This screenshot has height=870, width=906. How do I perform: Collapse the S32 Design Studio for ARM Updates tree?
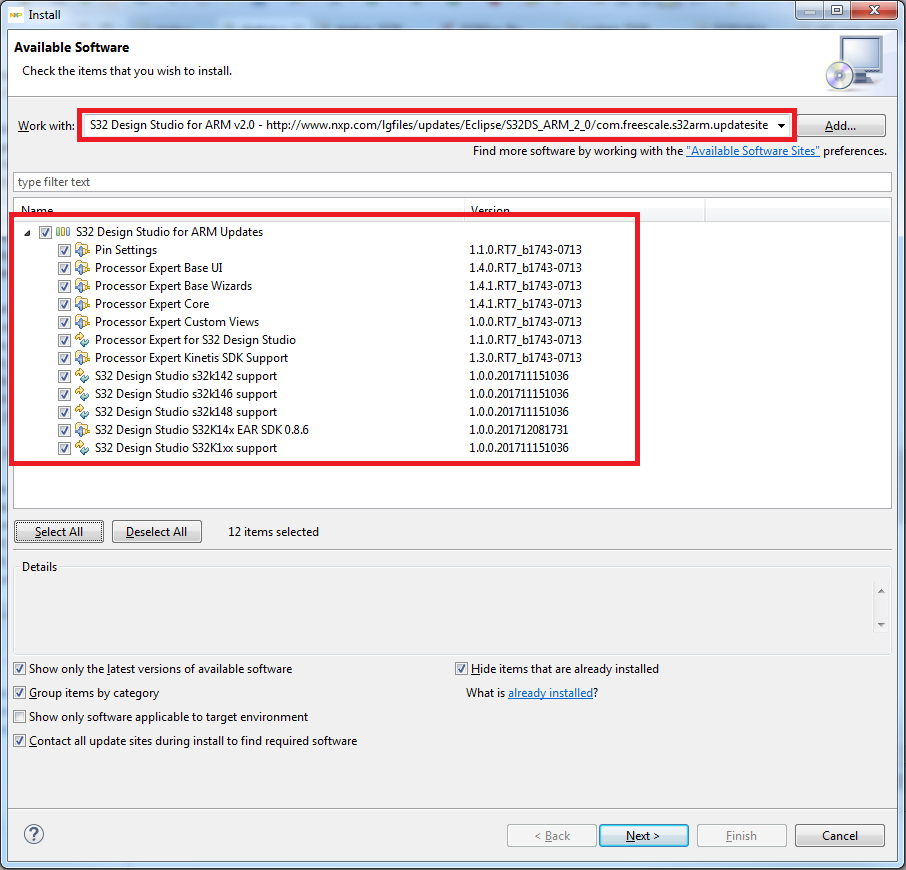(x=27, y=233)
